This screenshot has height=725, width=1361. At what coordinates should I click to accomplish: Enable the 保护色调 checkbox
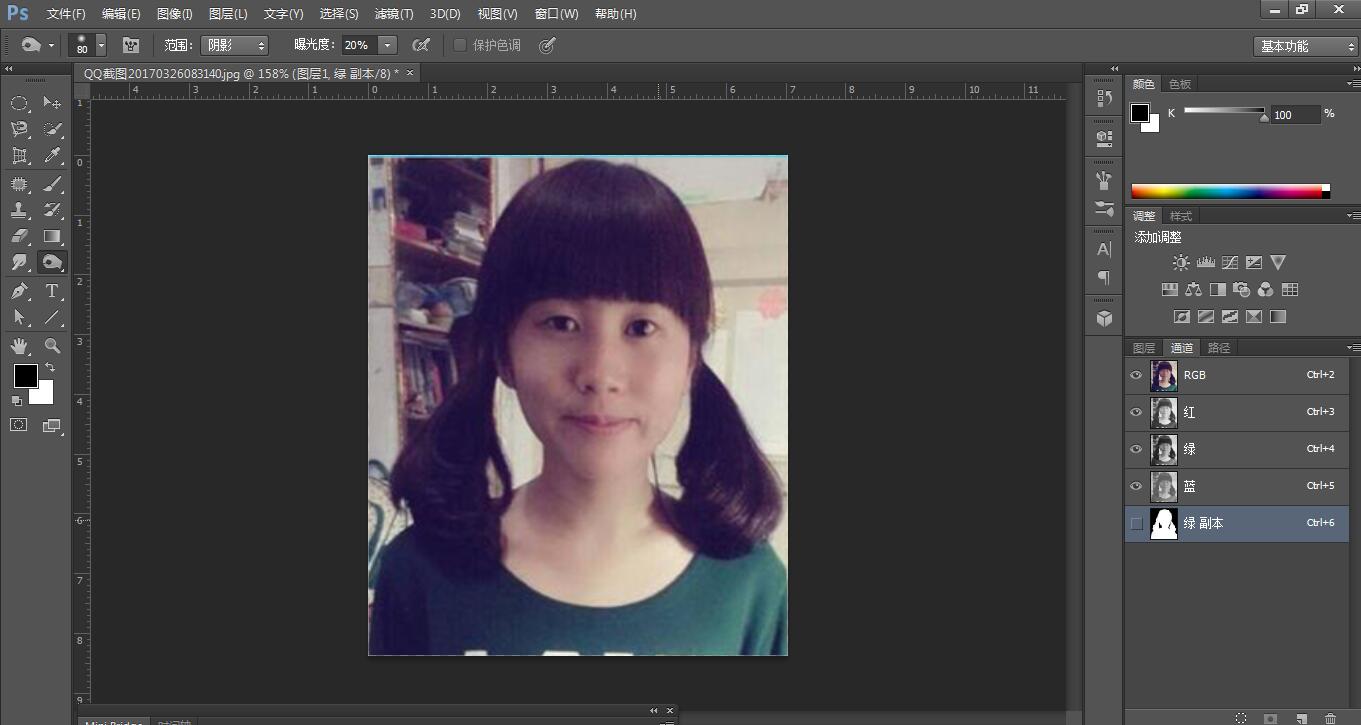(x=460, y=45)
